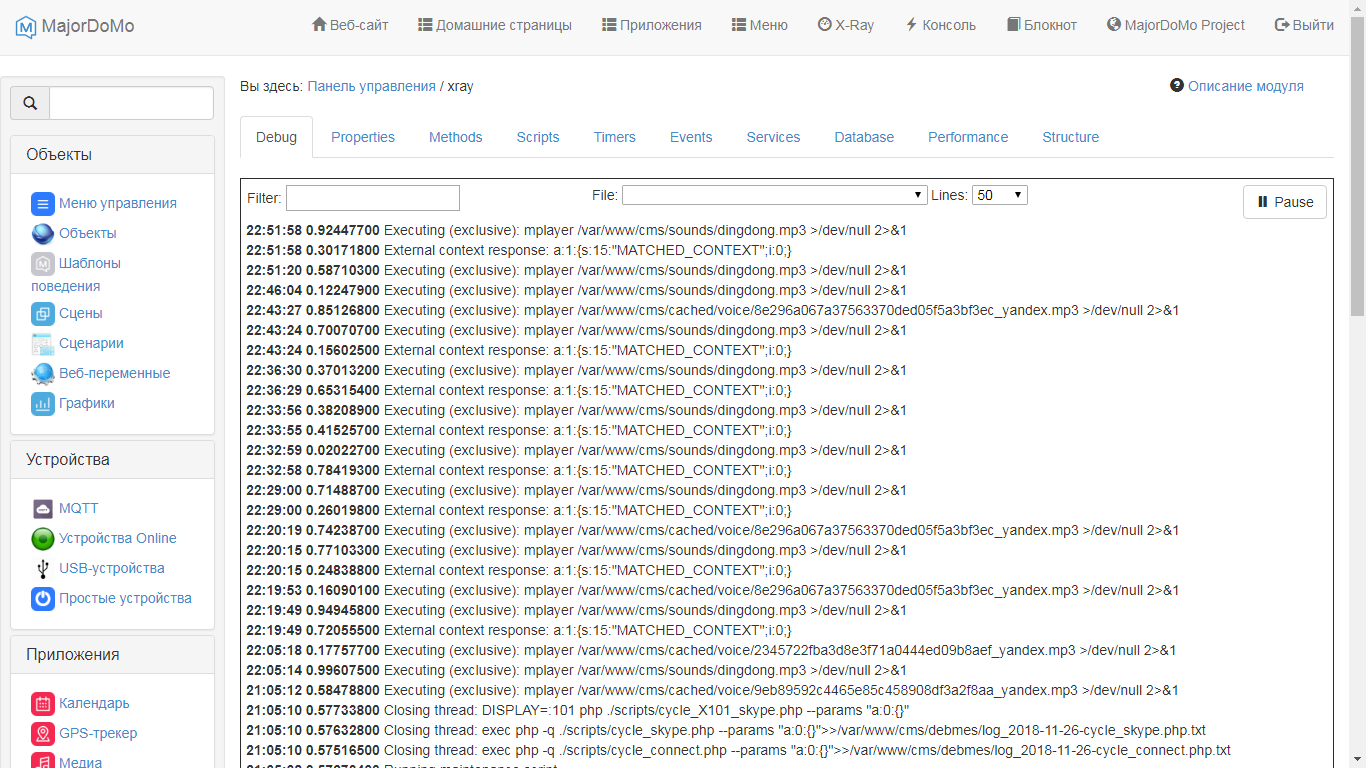Click the Простые устройства power icon
Screen dimensions: 1366x768
(43, 599)
